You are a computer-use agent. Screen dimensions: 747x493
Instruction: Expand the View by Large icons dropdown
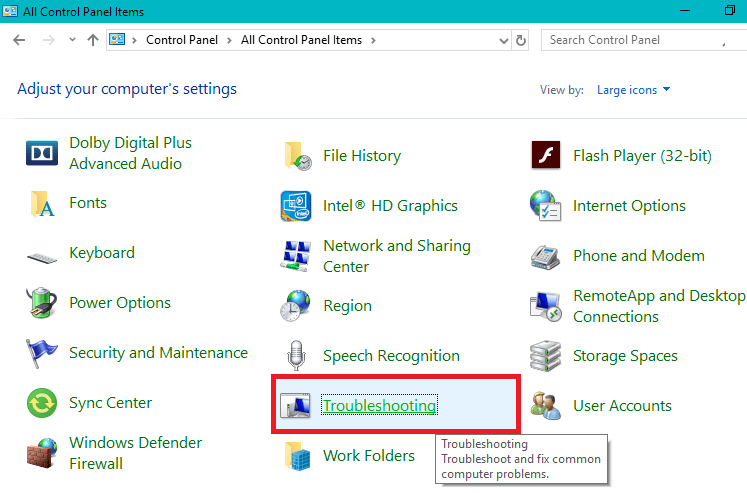(x=634, y=90)
